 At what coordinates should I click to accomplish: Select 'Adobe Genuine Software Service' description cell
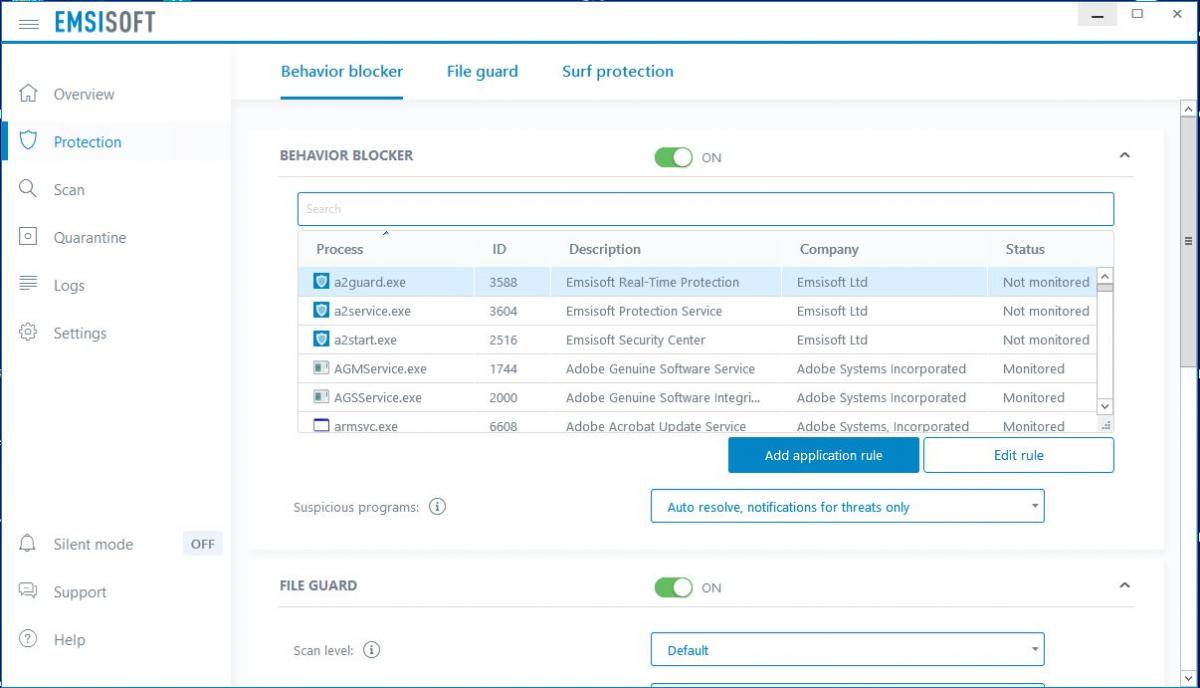point(660,369)
